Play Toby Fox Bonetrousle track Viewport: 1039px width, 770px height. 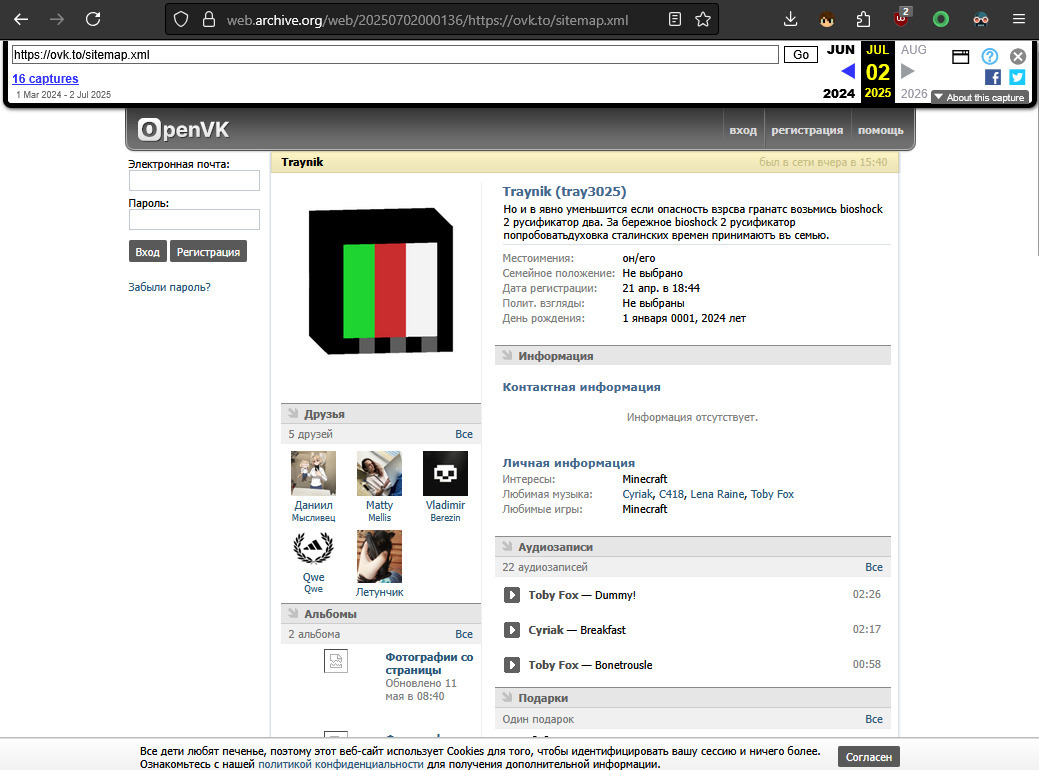point(512,665)
